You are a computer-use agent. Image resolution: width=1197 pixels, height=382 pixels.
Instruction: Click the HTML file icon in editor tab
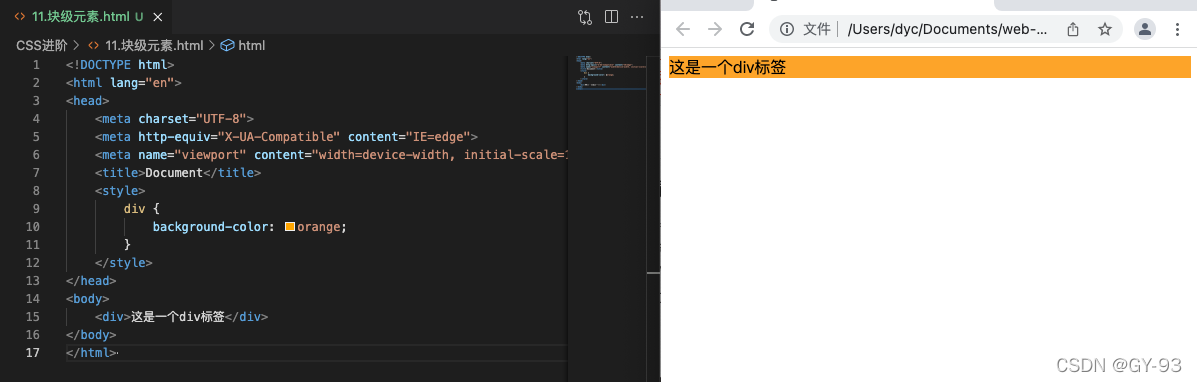[19, 16]
